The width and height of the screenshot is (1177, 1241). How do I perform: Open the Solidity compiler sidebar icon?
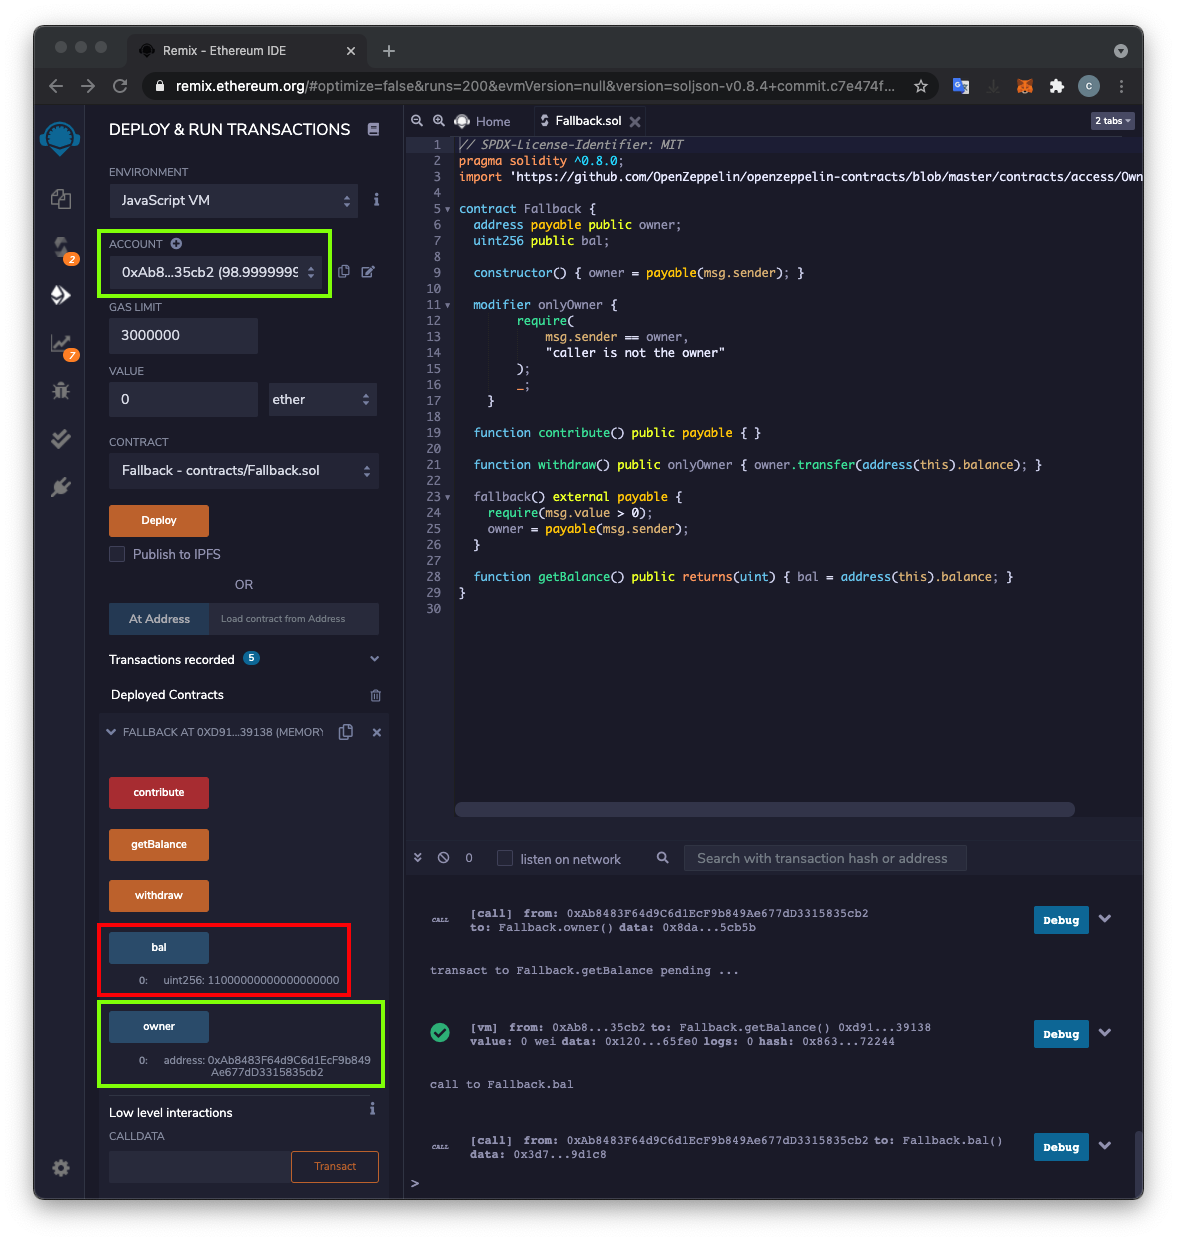pos(61,246)
